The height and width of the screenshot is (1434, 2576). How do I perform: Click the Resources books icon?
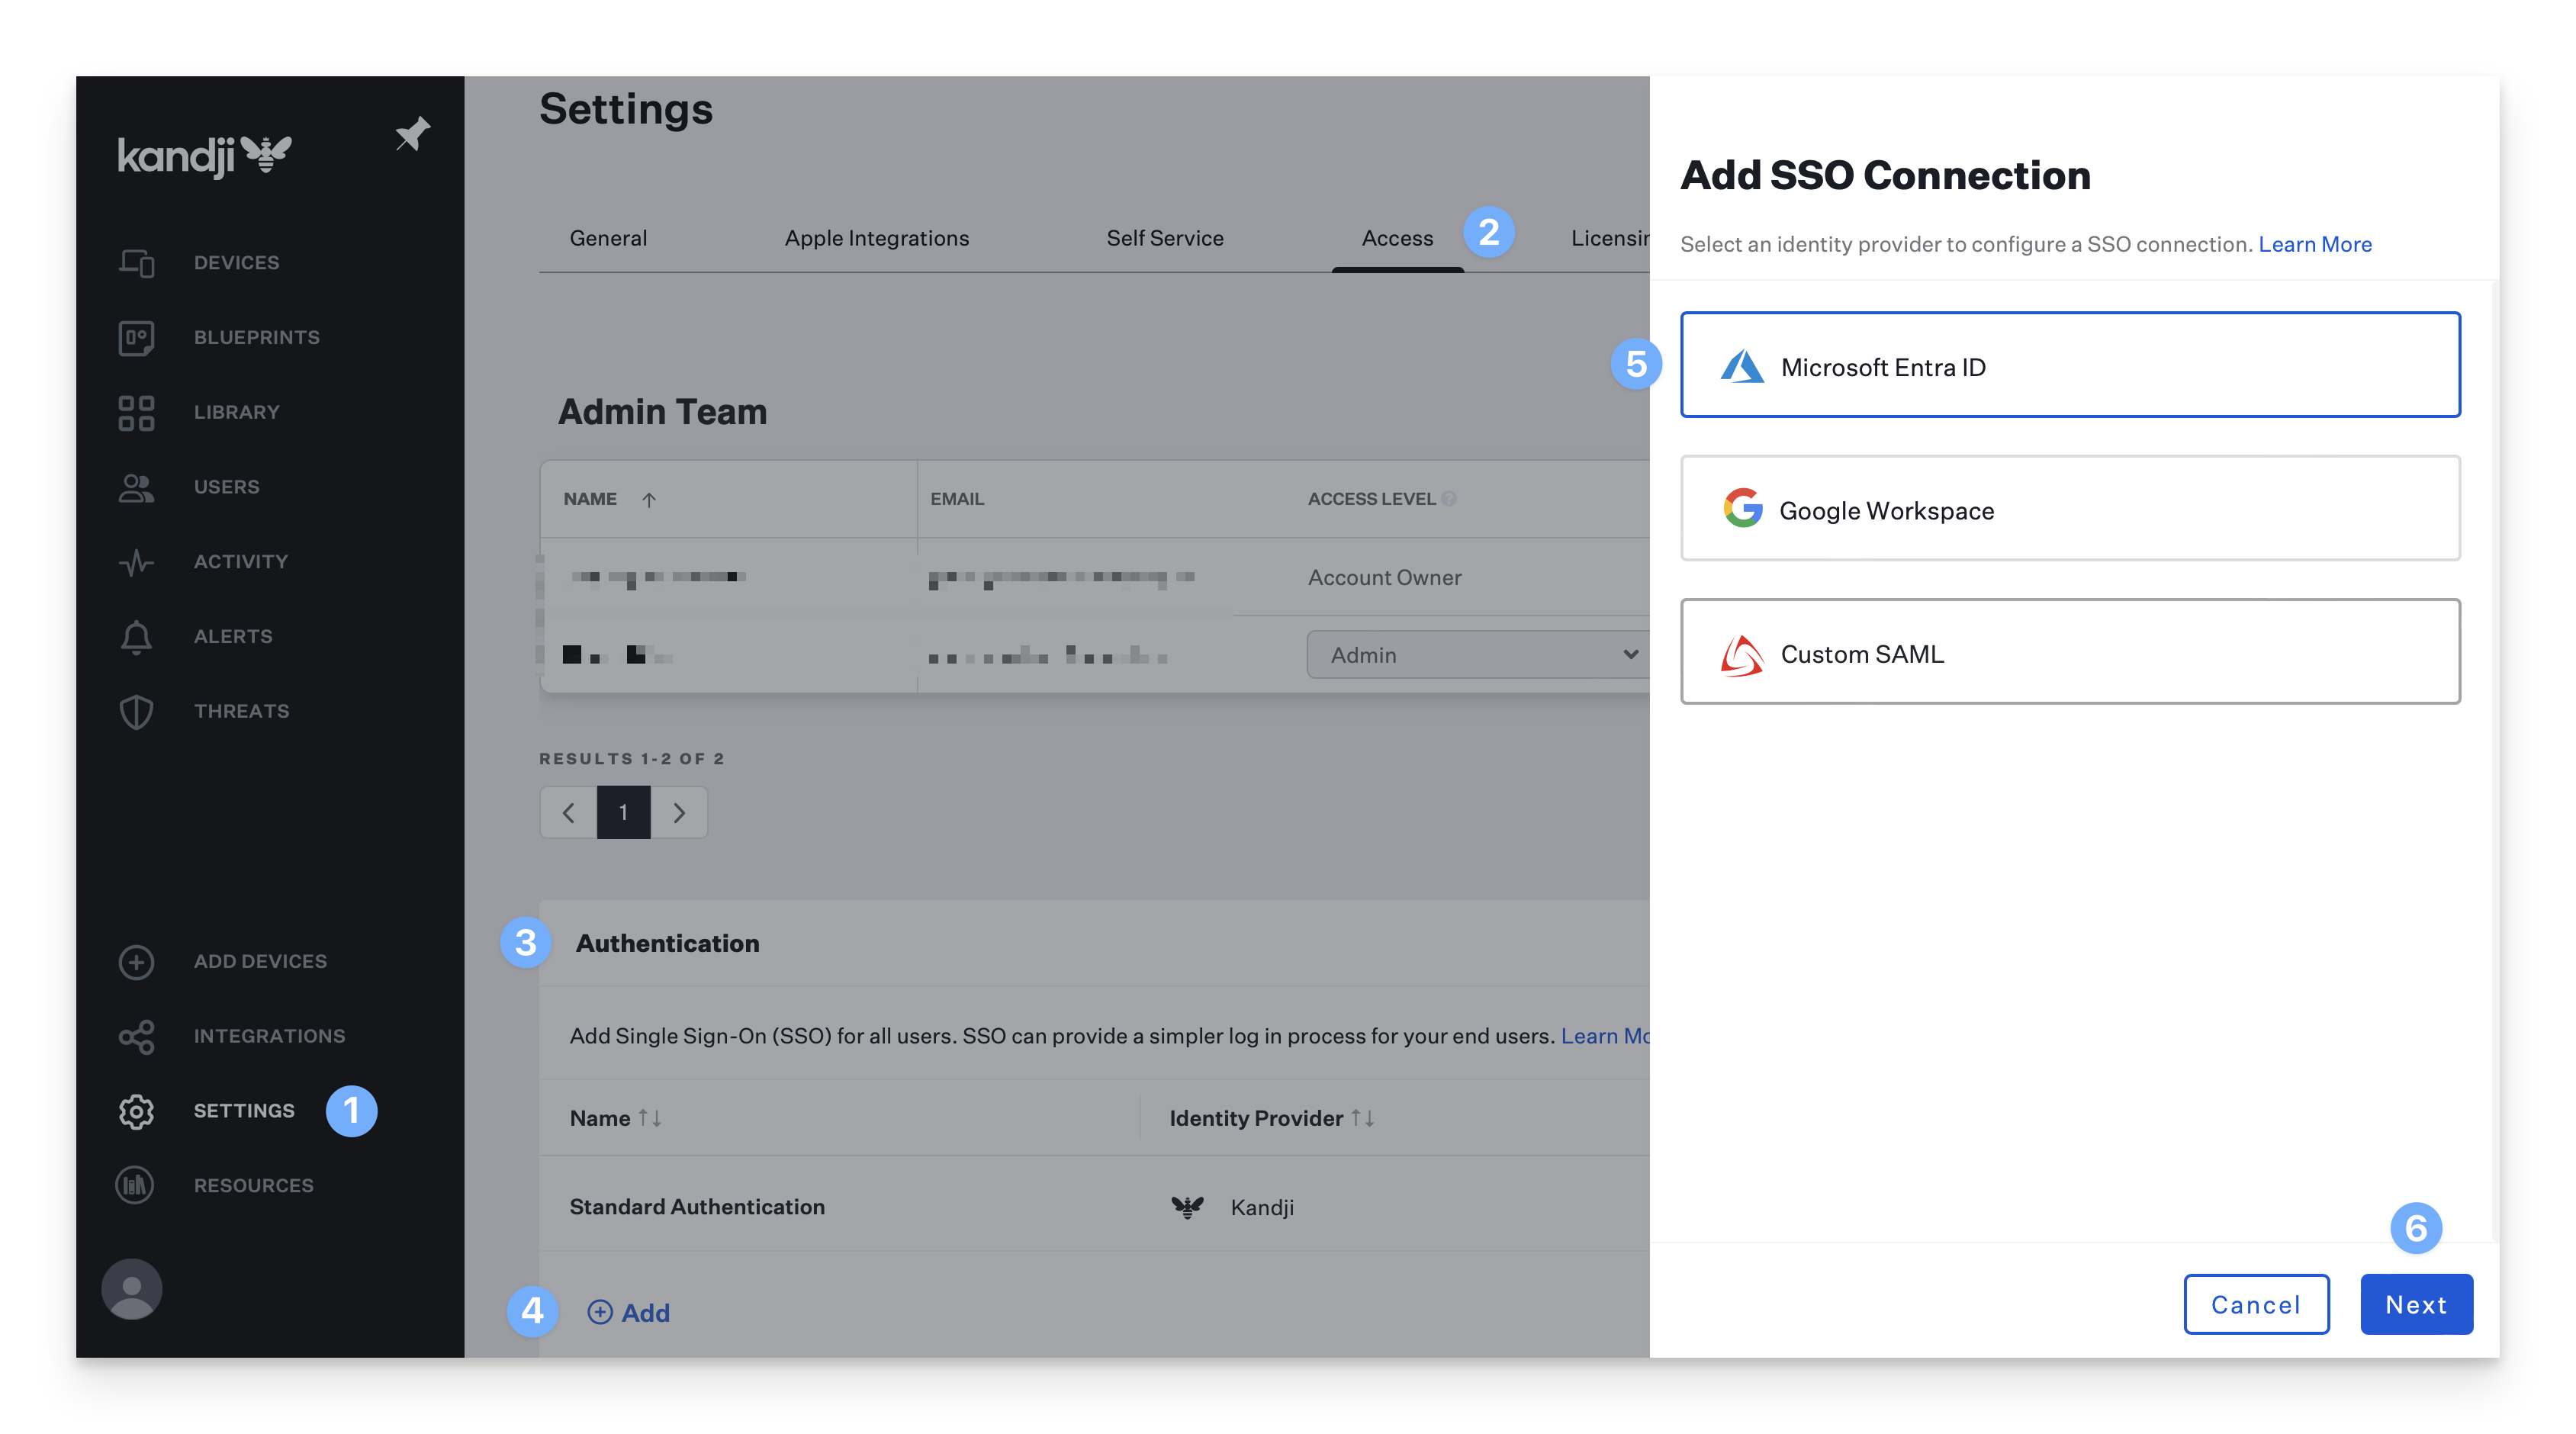pyautogui.click(x=135, y=1186)
